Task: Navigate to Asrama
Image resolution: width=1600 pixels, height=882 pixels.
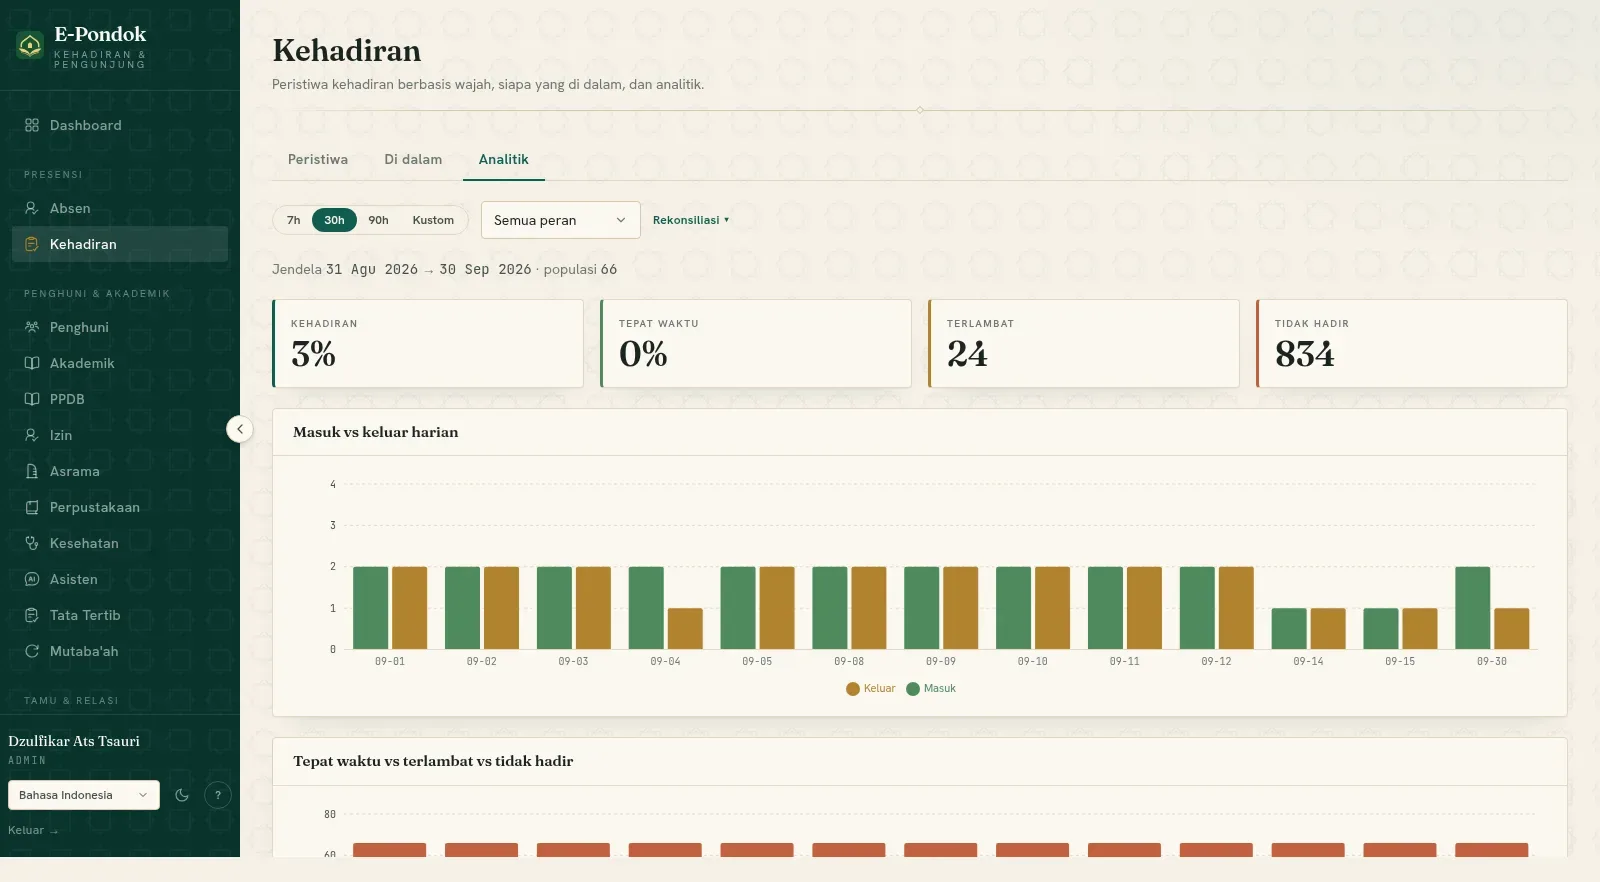Action: [x=120, y=471]
